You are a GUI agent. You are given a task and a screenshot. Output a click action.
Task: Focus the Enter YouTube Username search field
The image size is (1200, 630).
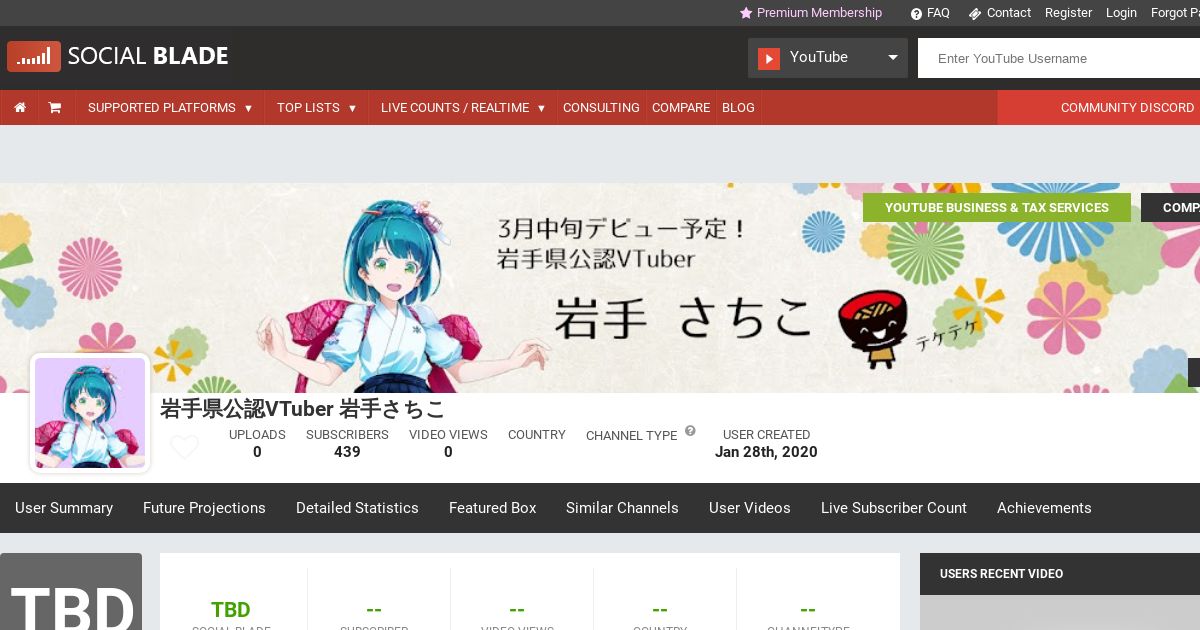click(1059, 58)
